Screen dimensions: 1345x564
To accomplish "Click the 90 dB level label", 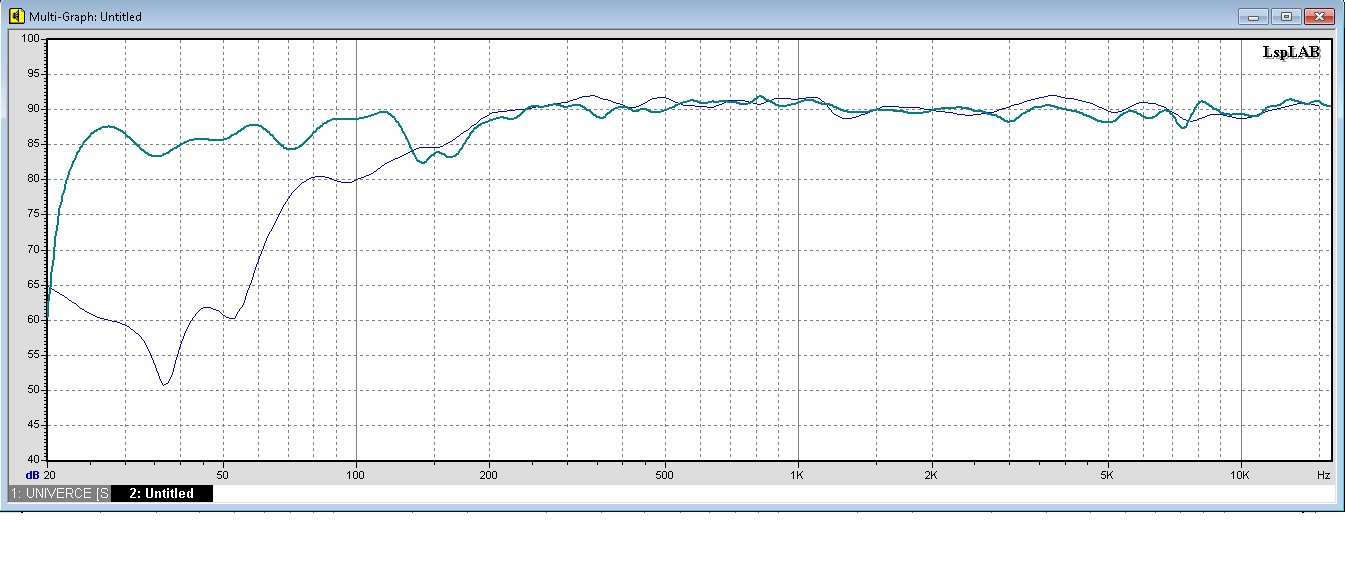I will pos(32,109).
